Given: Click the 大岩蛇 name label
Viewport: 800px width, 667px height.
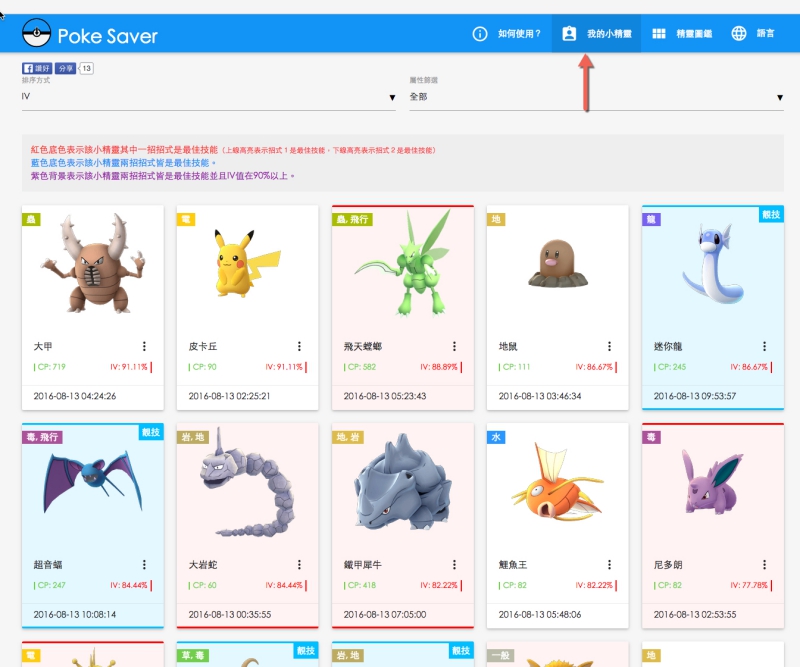Looking at the screenshot, I should [203, 565].
